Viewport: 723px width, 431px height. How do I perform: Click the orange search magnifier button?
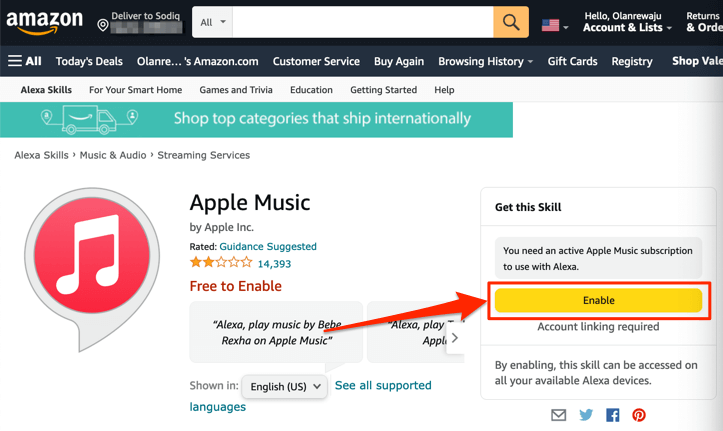pos(510,22)
